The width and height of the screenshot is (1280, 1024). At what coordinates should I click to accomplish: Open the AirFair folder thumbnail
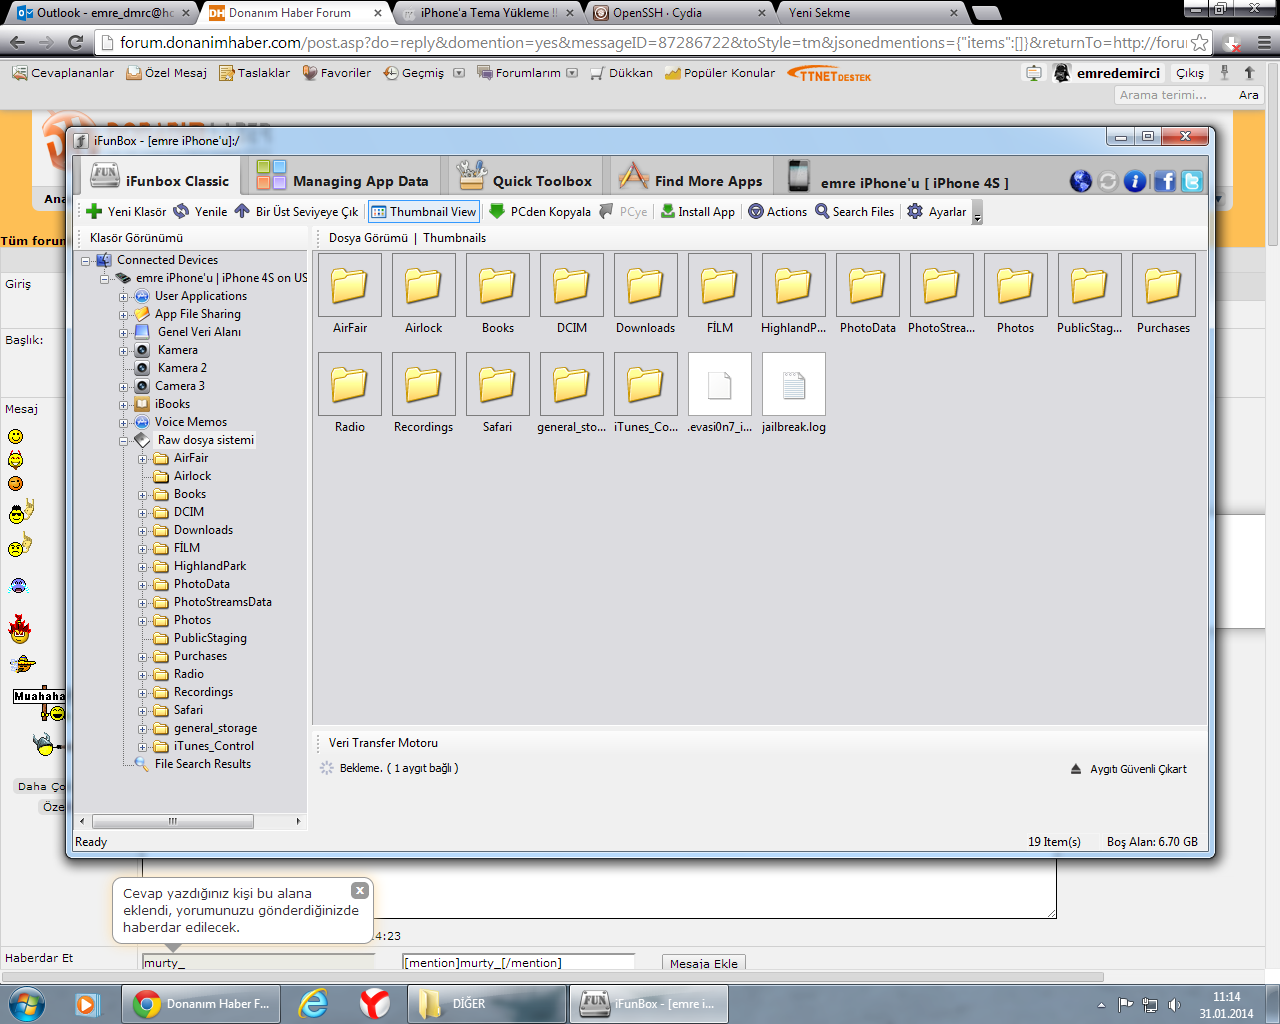(350, 294)
